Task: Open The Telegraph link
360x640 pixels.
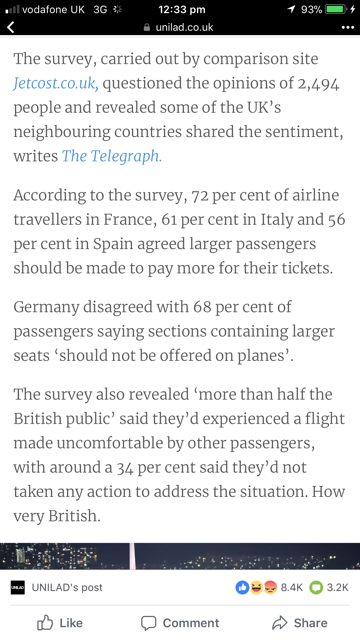Action: pos(111,156)
